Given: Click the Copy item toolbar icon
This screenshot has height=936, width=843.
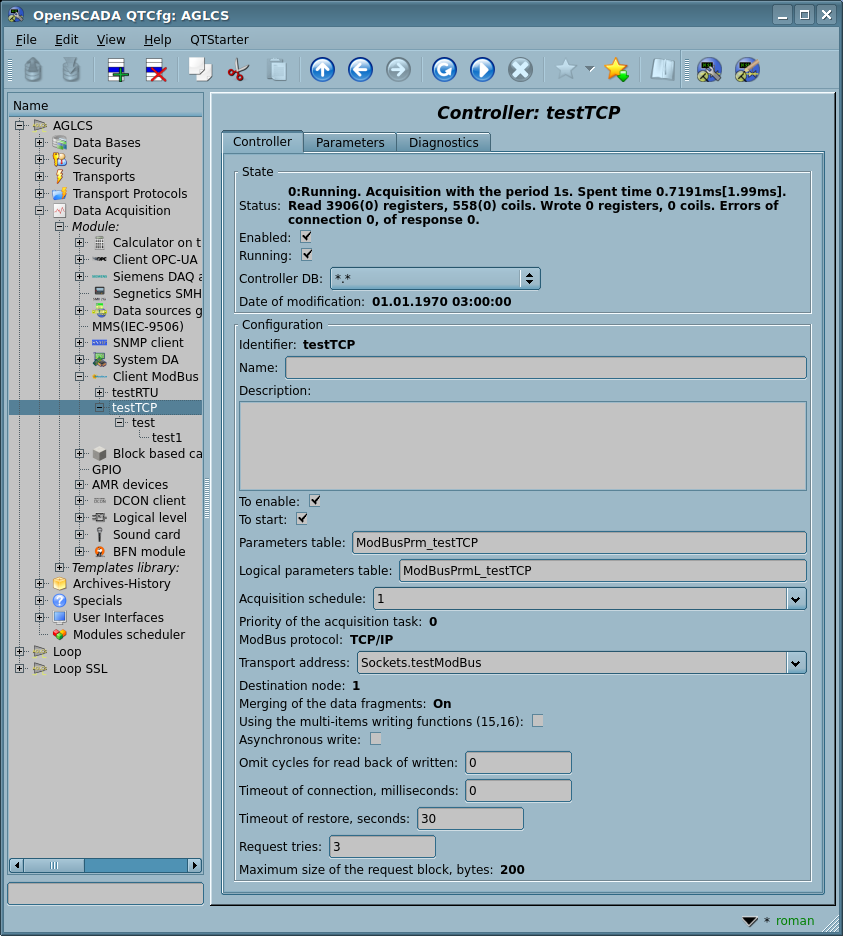Looking at the screenshot, I should 200,70.
